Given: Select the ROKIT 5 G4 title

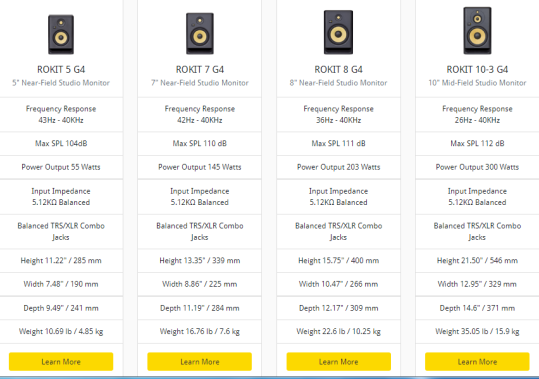Looking at the screenshot, I should click(61, 69).
